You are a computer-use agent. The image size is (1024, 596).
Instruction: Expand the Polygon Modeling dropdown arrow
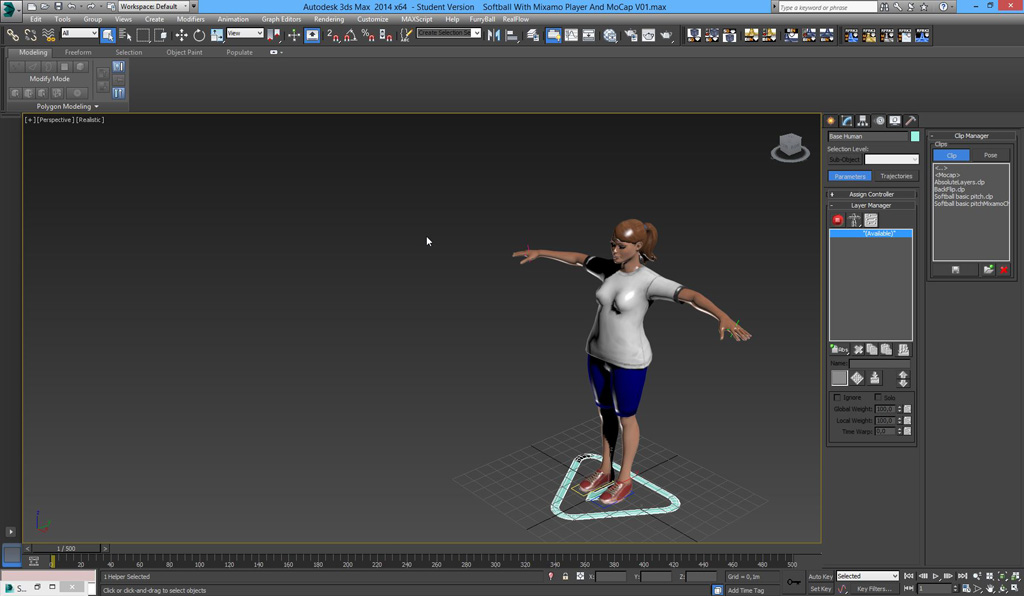[97, 106]
